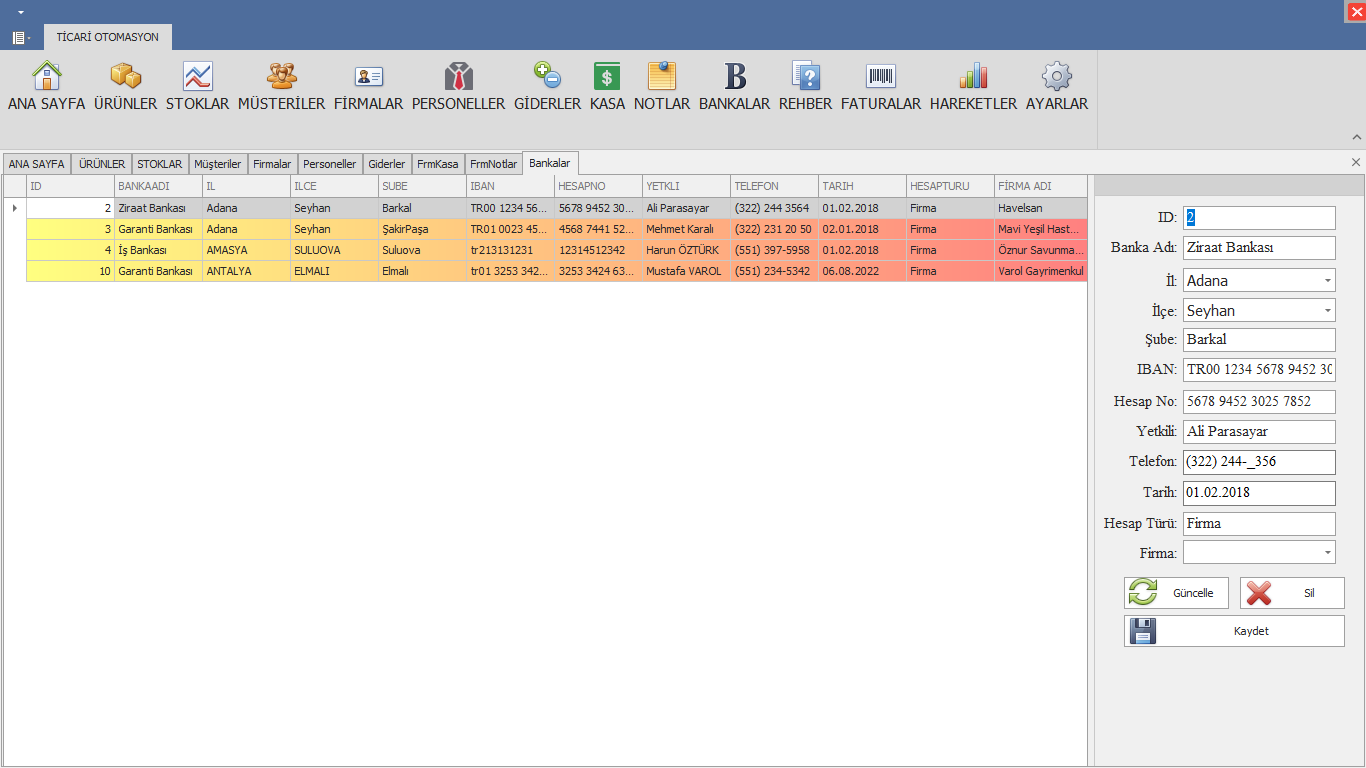Click the Banka Adı input field
This screenshot has width=1366, height=768.
[x=1259, y=248]
